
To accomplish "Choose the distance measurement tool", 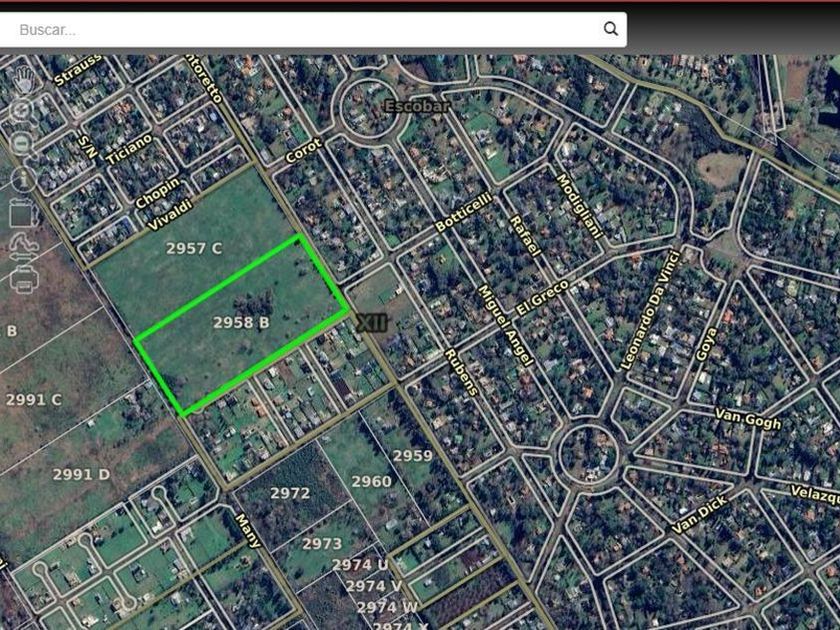I will 24,247.
